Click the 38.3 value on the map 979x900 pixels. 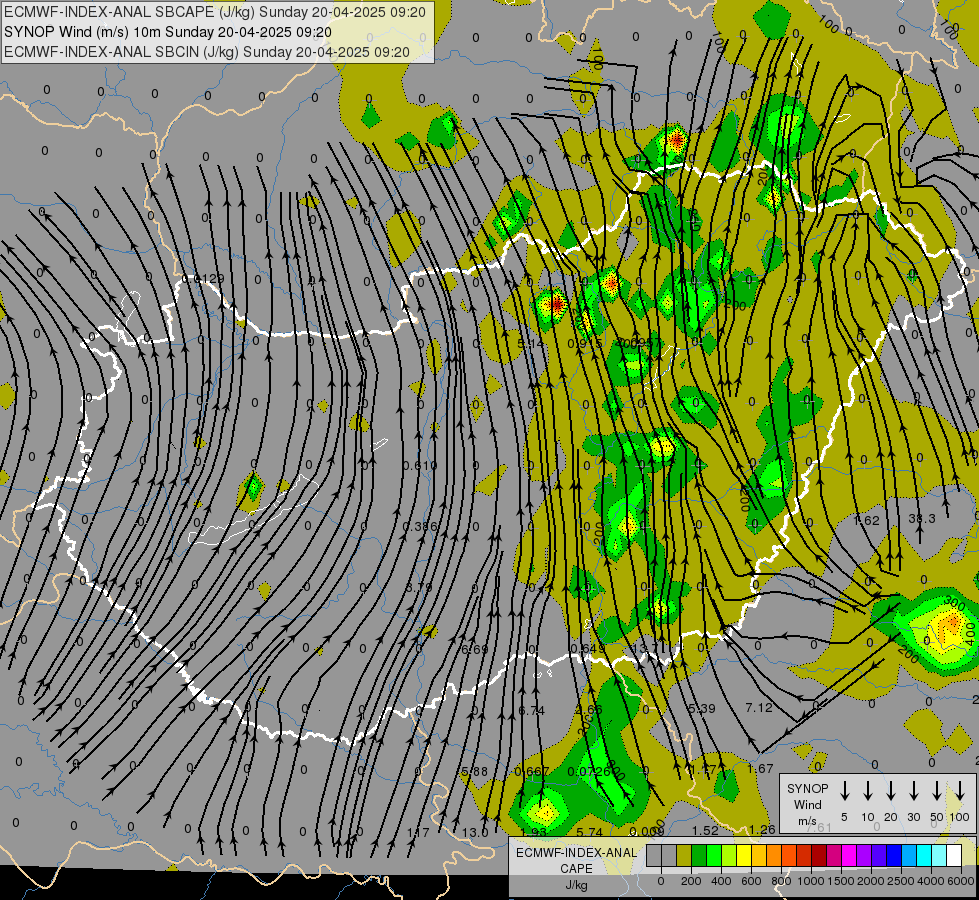point(922,518)
